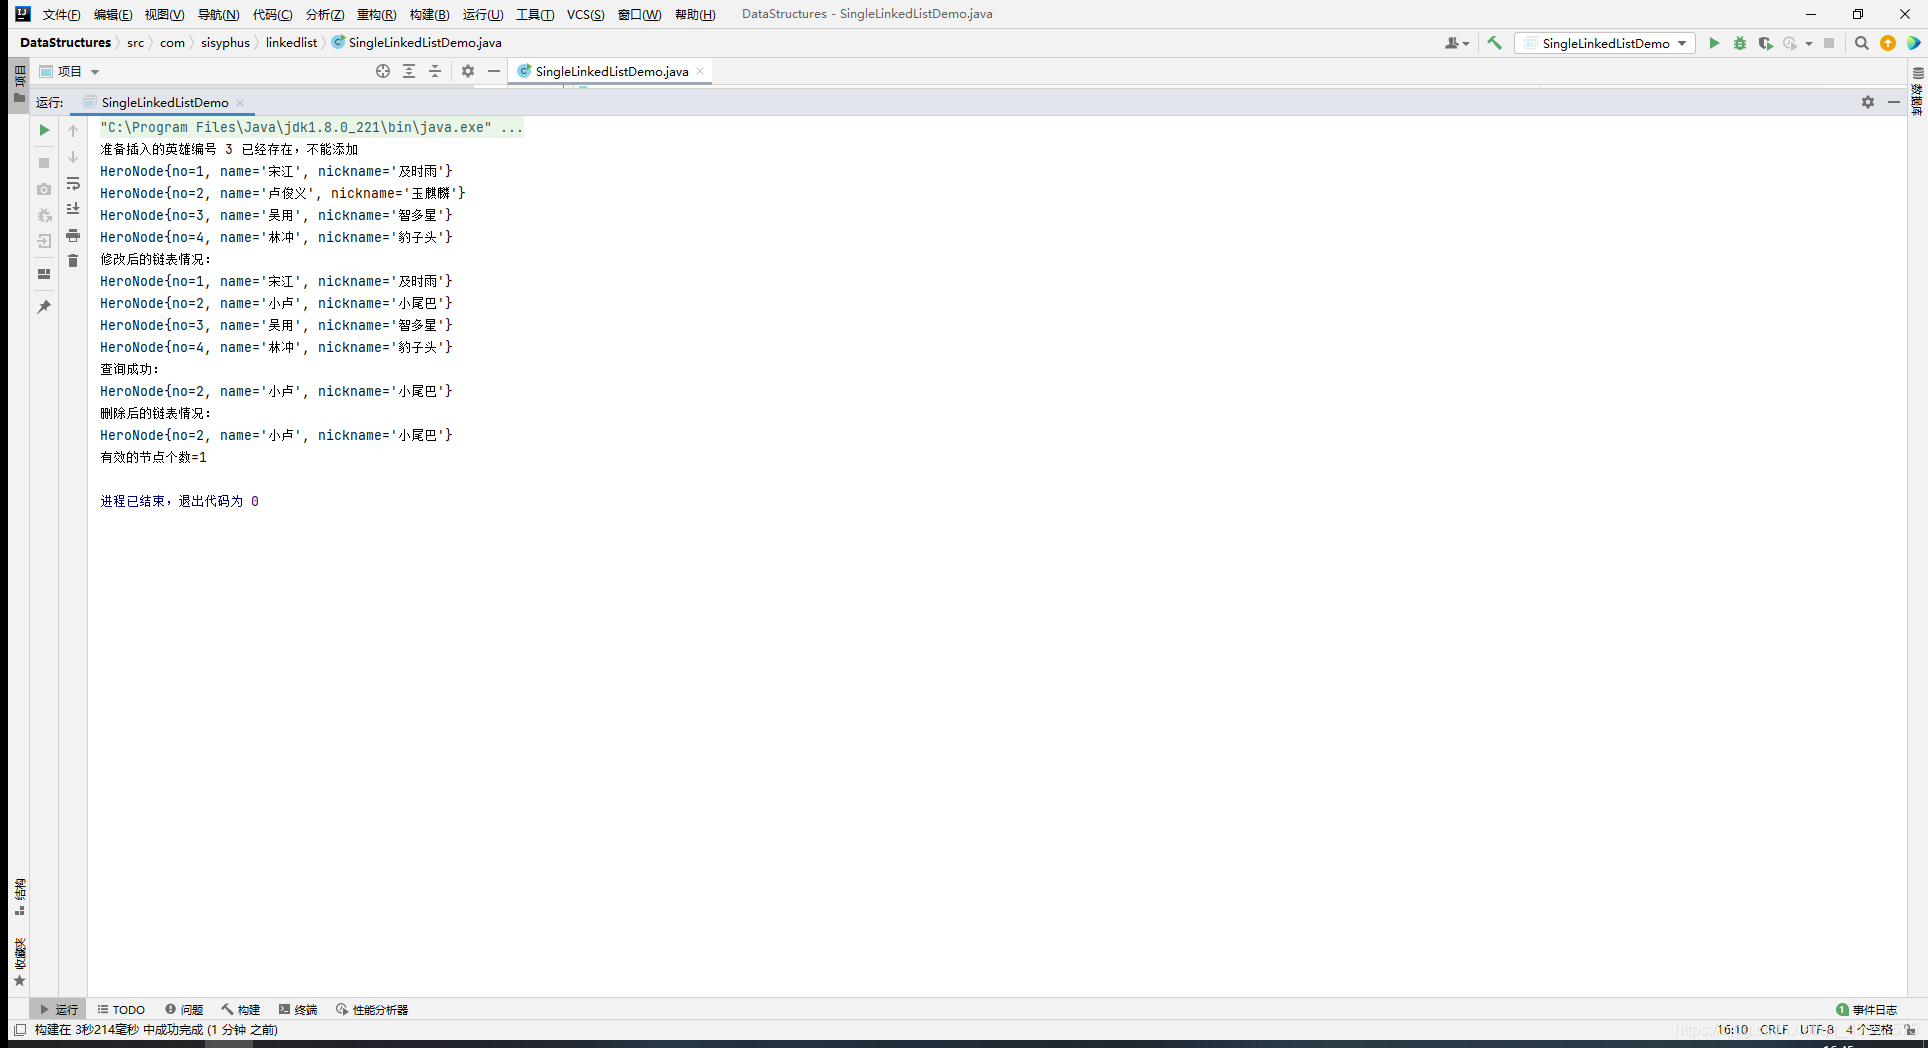1928x1048 pixels.
Task: Open the 文件(F) menu
Action: click(x=61, y=14)
